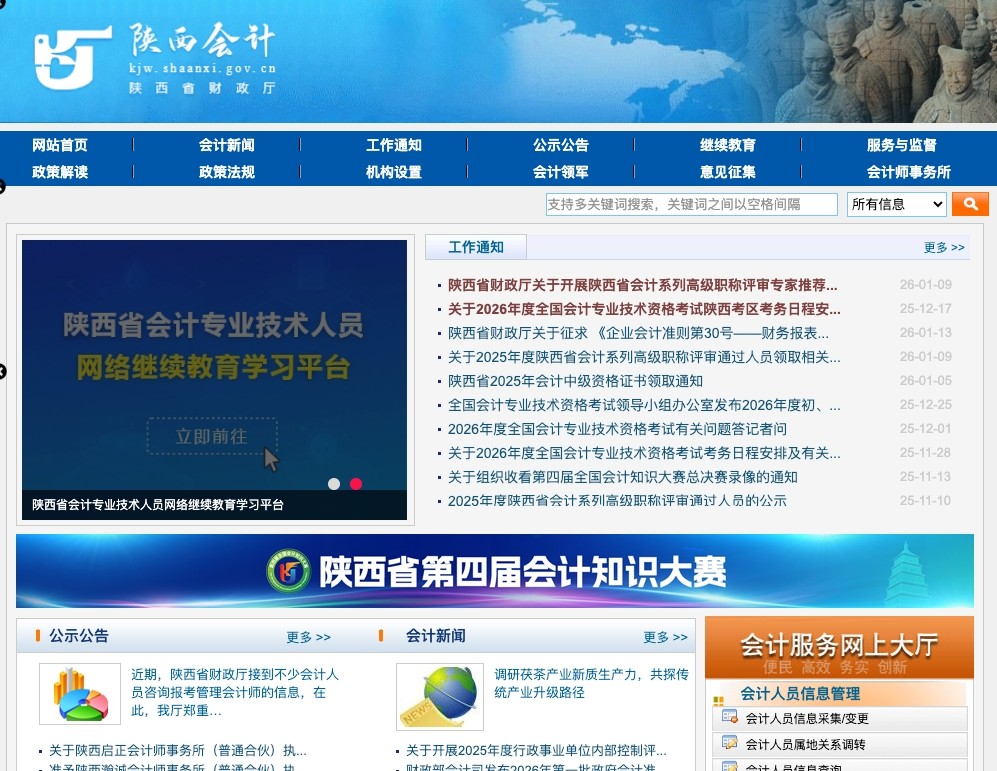Click the 会计服务网上大厅 header panel
Image resolution: width=997 pixels, height=771 pixels.
[838, 645]
